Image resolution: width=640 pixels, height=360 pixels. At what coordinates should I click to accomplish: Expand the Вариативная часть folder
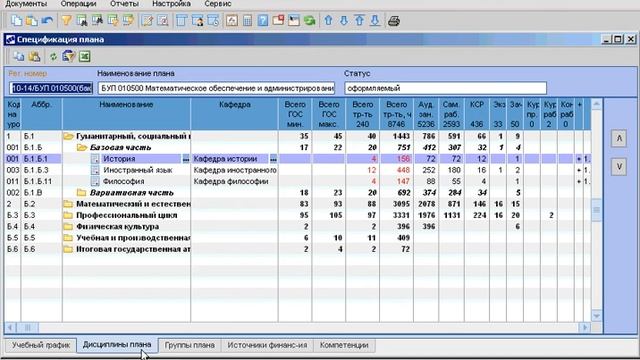pyautogui.click(x=82, y=192)
